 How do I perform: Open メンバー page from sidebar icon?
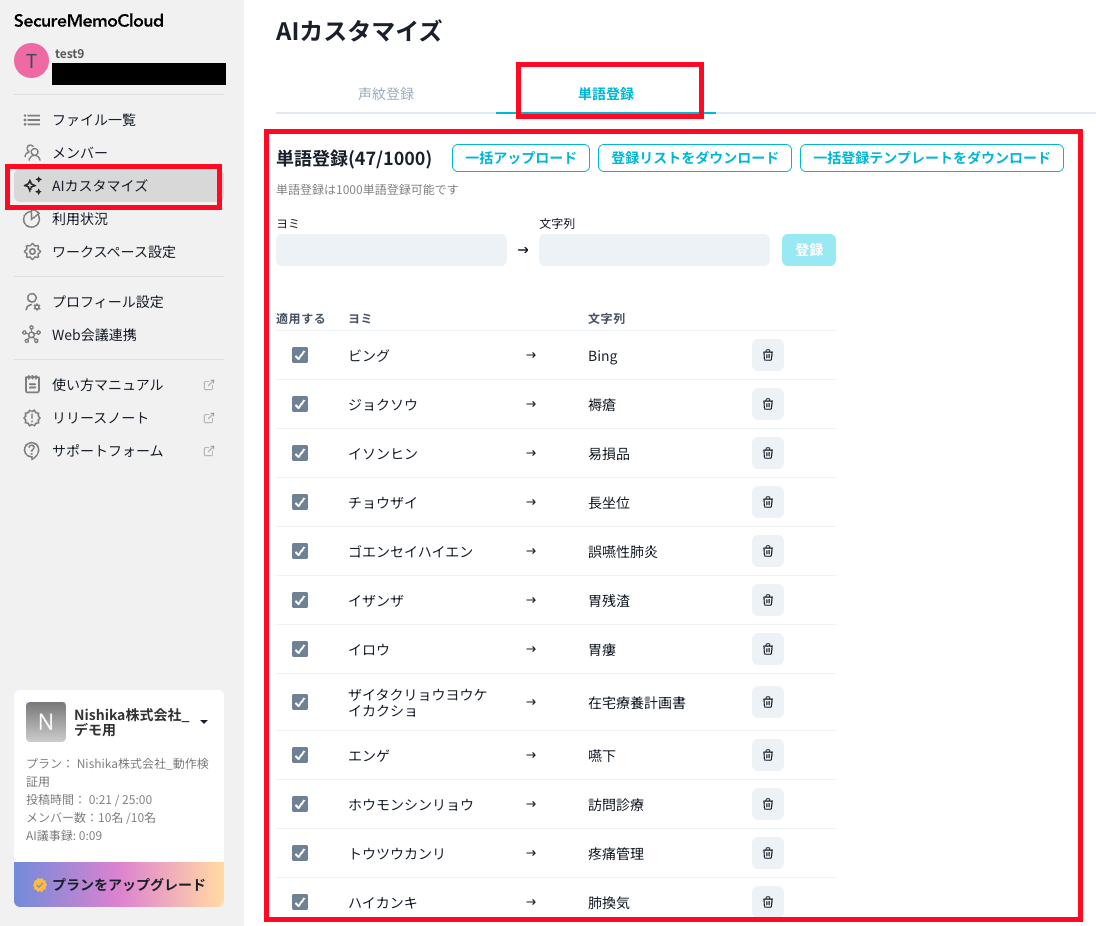tap(32, 153)
